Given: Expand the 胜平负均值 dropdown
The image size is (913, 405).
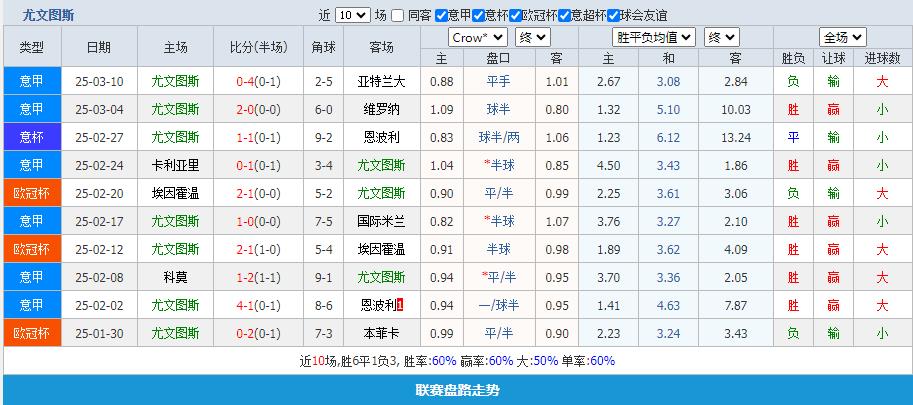Looking at the screenshot, I should (x=654, y=37).
